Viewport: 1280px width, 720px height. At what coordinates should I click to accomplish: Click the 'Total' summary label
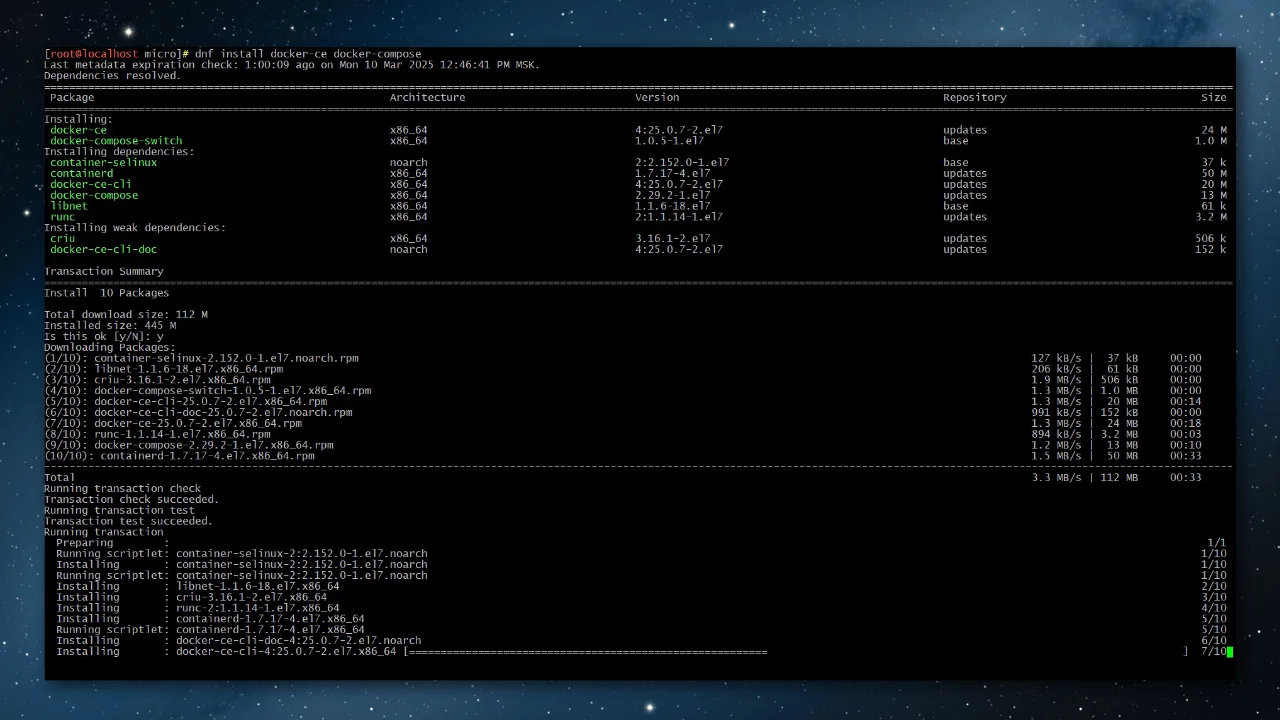[60, 478]
